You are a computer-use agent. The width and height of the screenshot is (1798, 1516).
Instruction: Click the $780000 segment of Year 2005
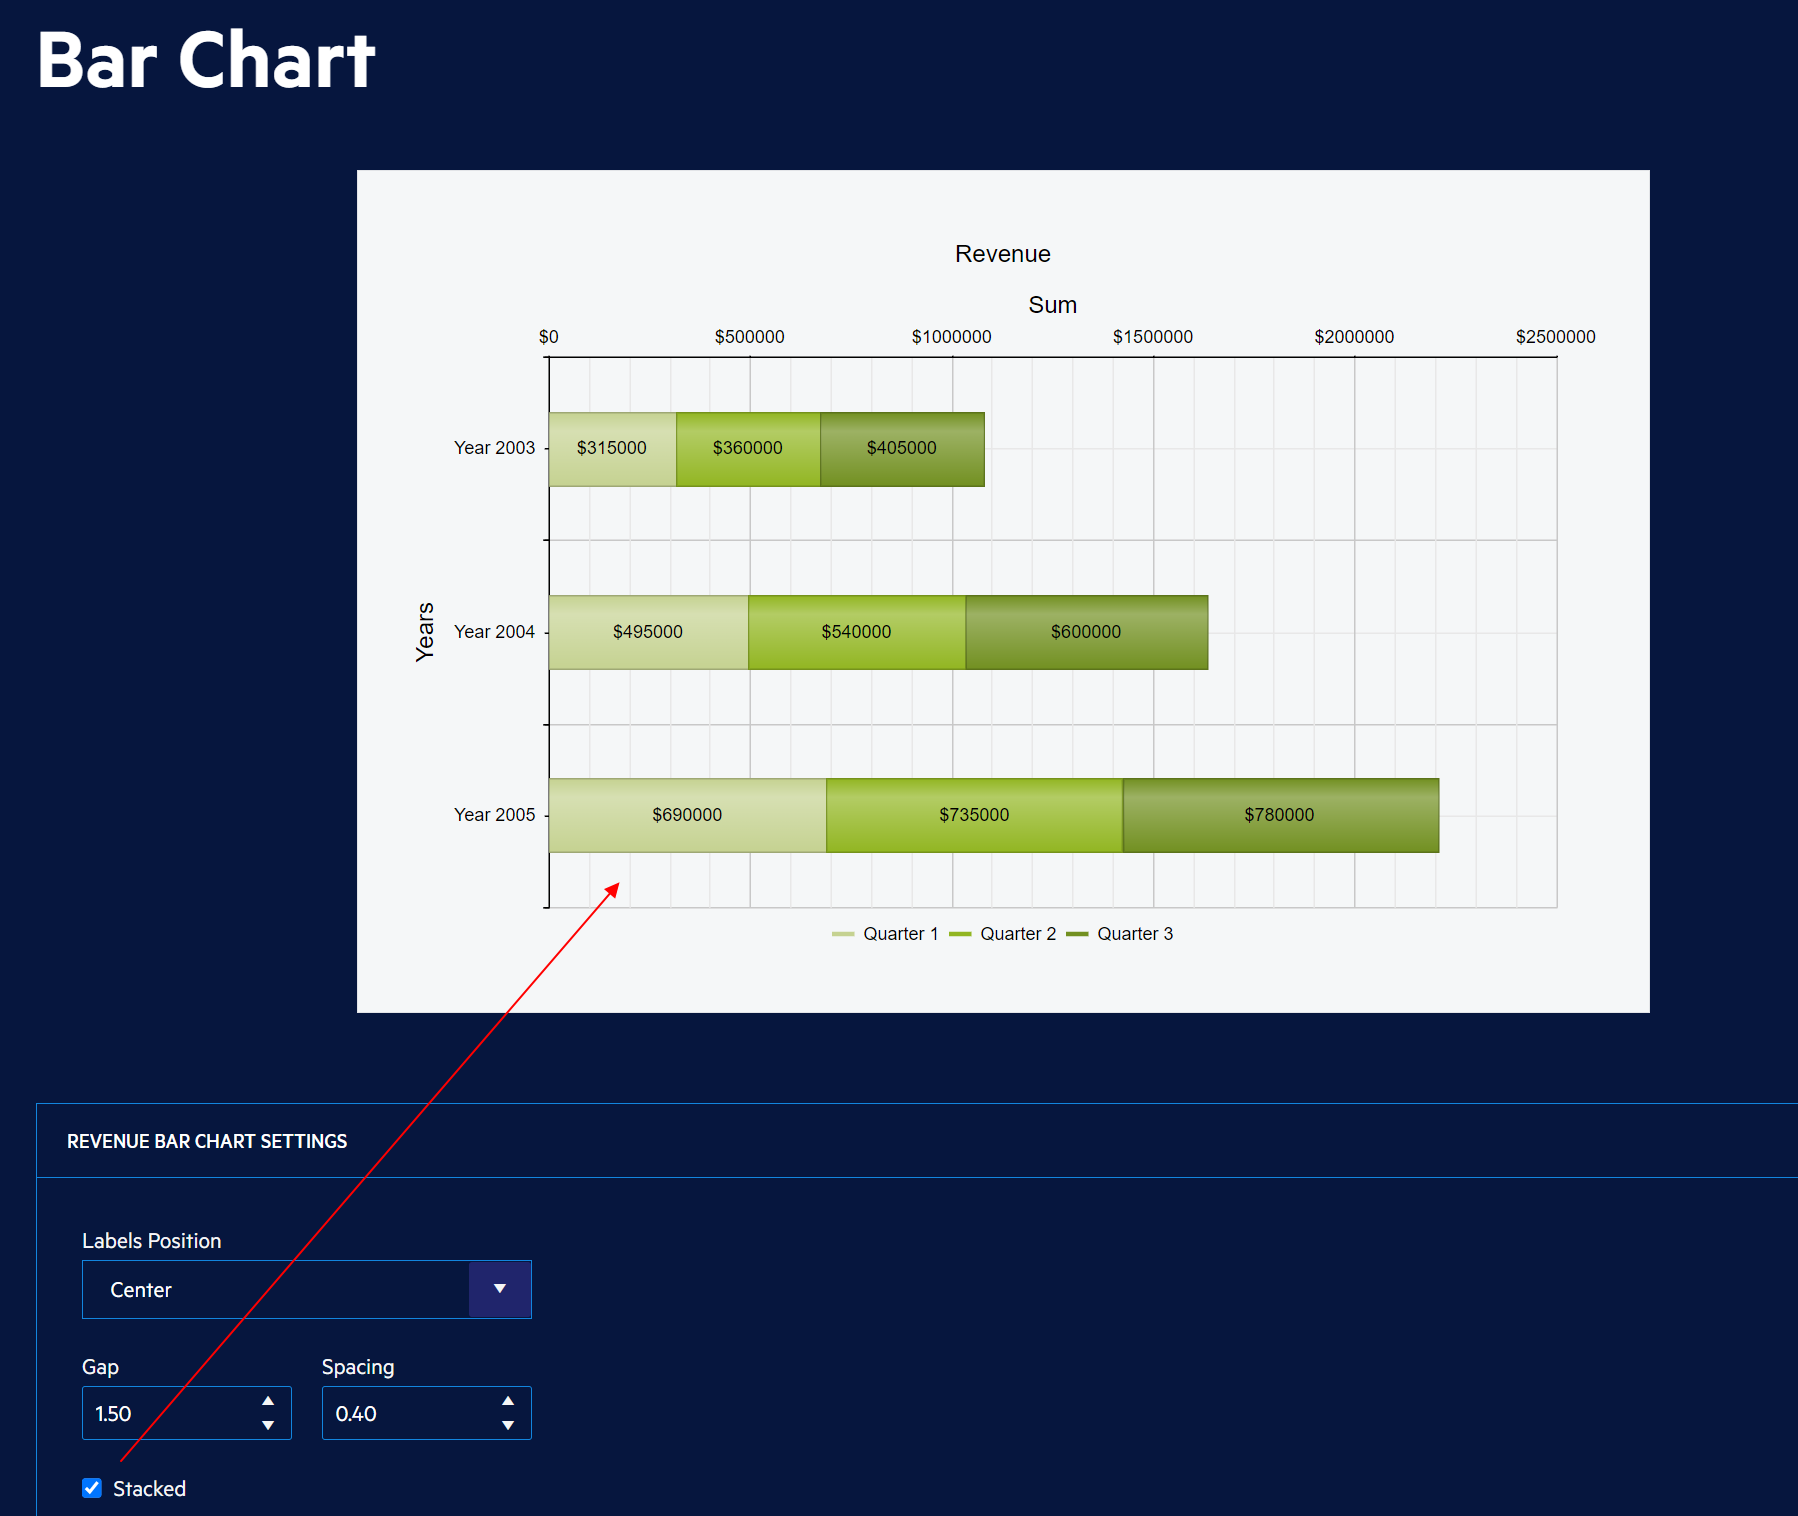[1280, 815]
